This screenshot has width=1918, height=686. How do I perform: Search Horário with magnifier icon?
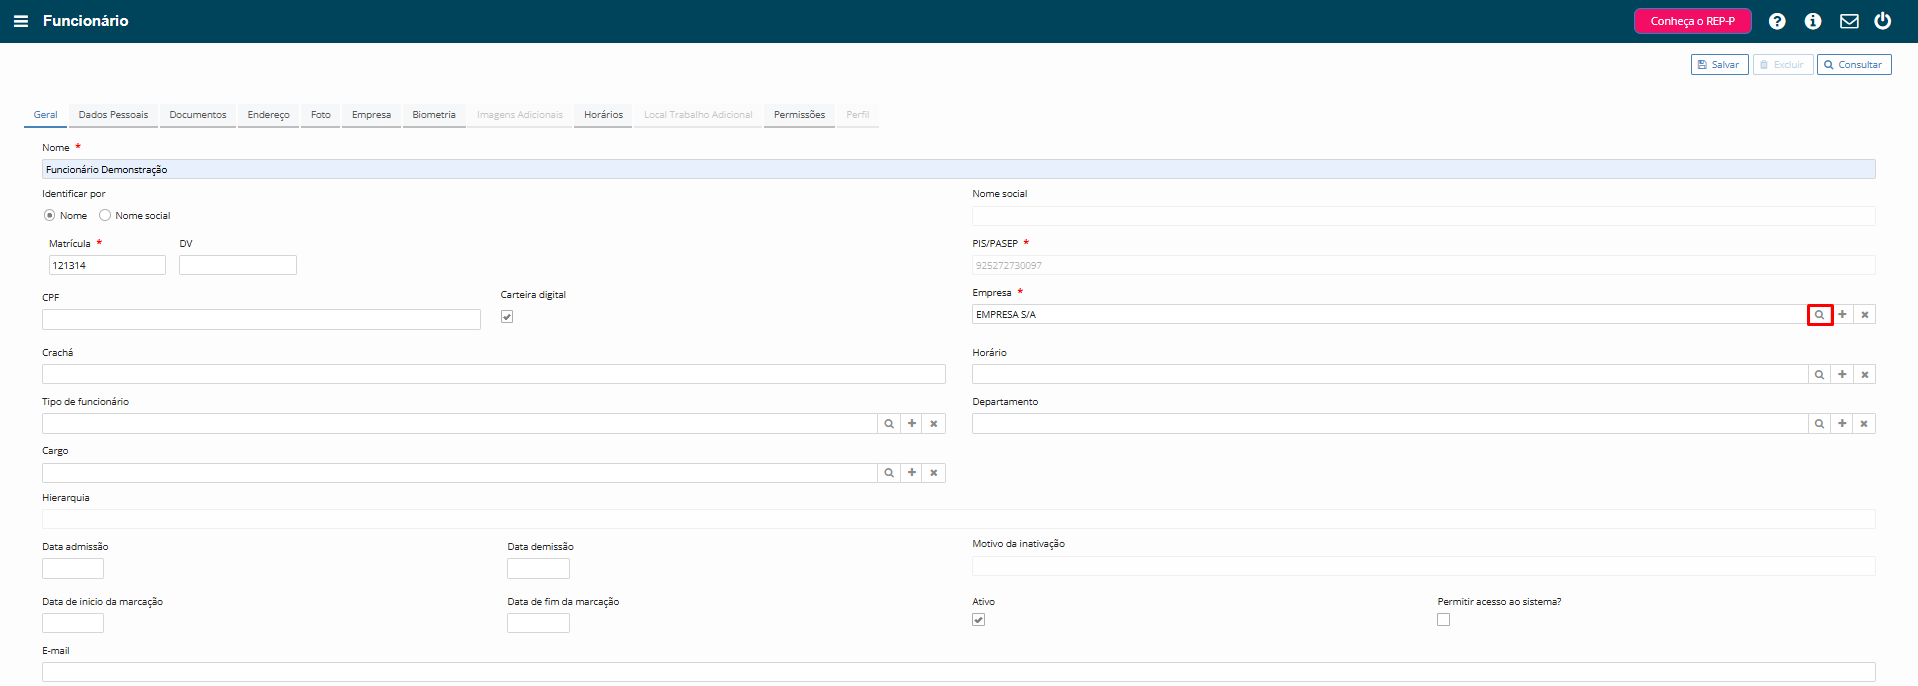click(1820, 375)
